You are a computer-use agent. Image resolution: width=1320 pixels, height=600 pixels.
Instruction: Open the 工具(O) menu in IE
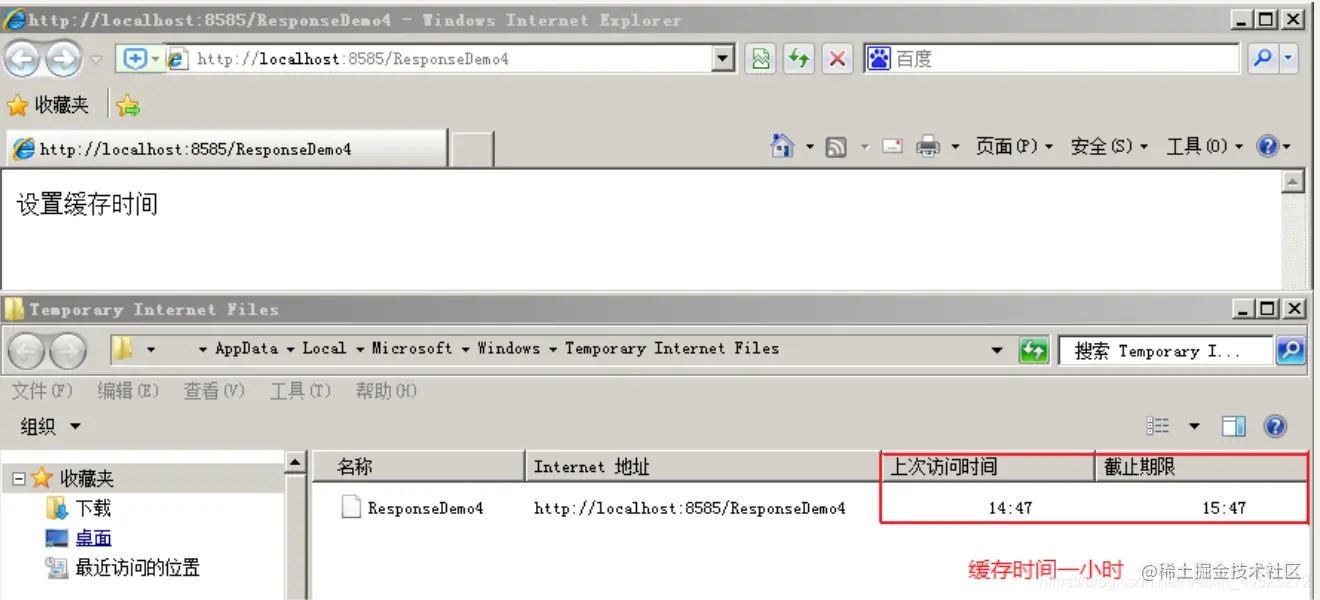click(1204, 147)
